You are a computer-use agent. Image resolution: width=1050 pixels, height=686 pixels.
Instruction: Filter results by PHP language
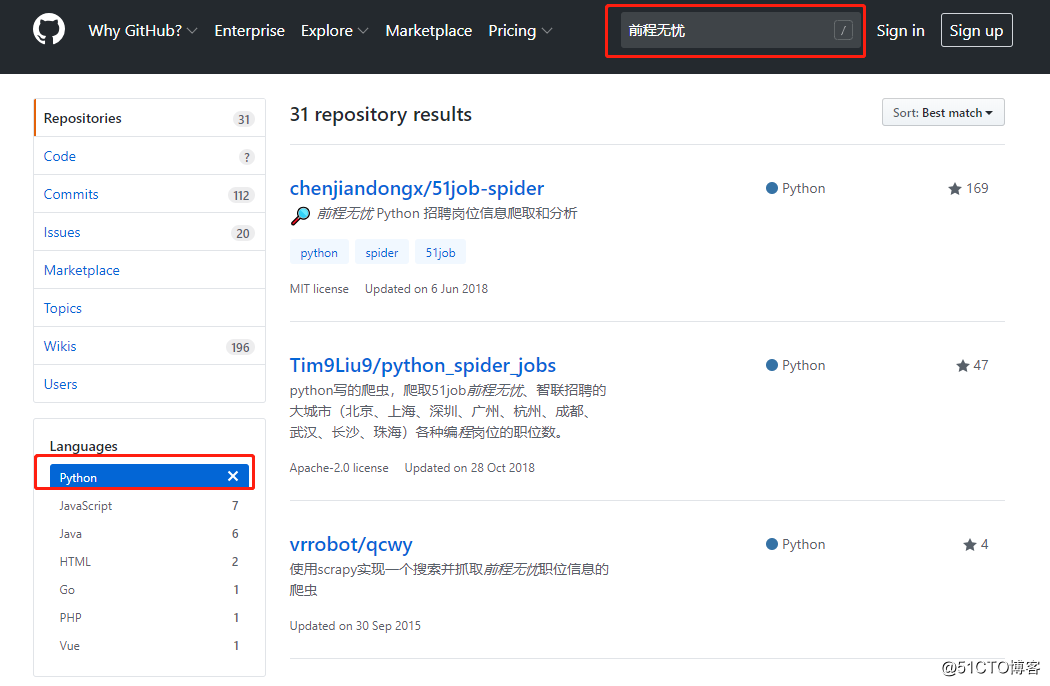pyautogui.click(x=149, y=618)
